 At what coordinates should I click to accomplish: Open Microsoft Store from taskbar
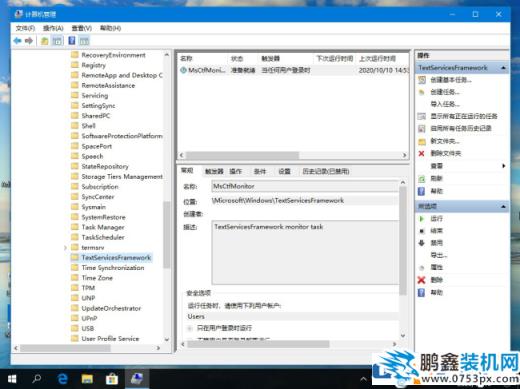click(112, 379)
